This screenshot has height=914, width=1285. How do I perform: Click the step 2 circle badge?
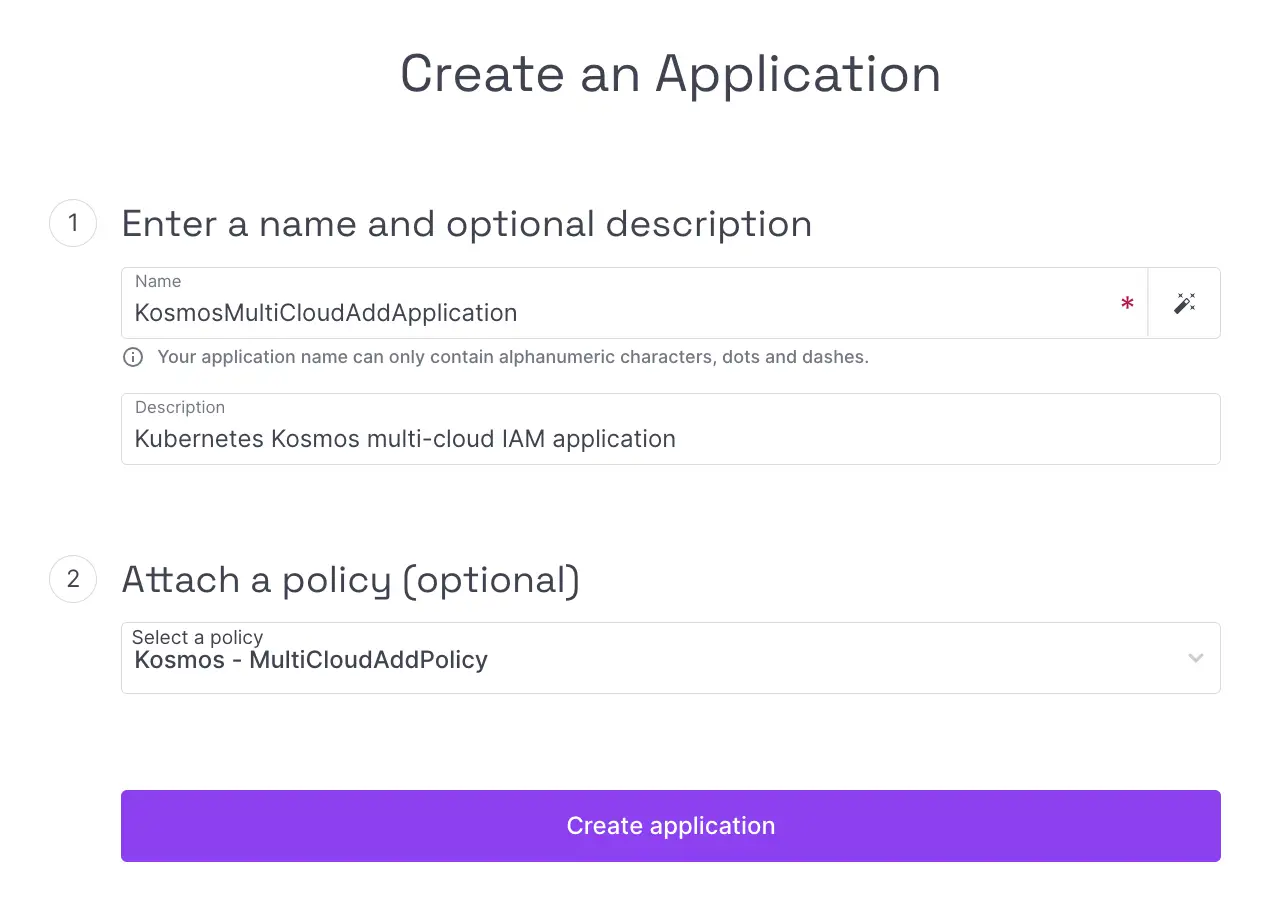tap(73, 579)
